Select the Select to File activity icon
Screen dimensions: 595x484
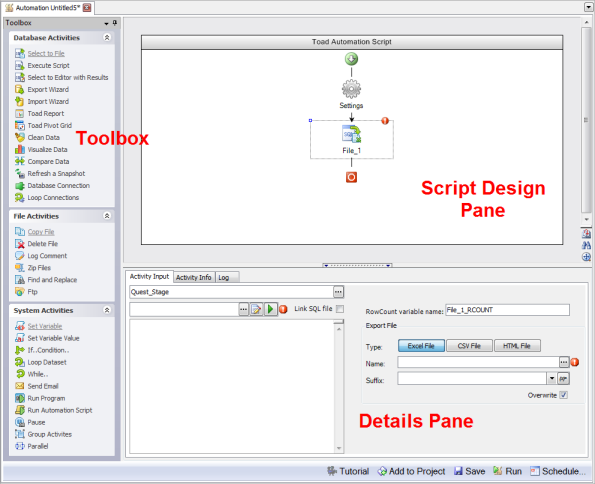point(20,54)
